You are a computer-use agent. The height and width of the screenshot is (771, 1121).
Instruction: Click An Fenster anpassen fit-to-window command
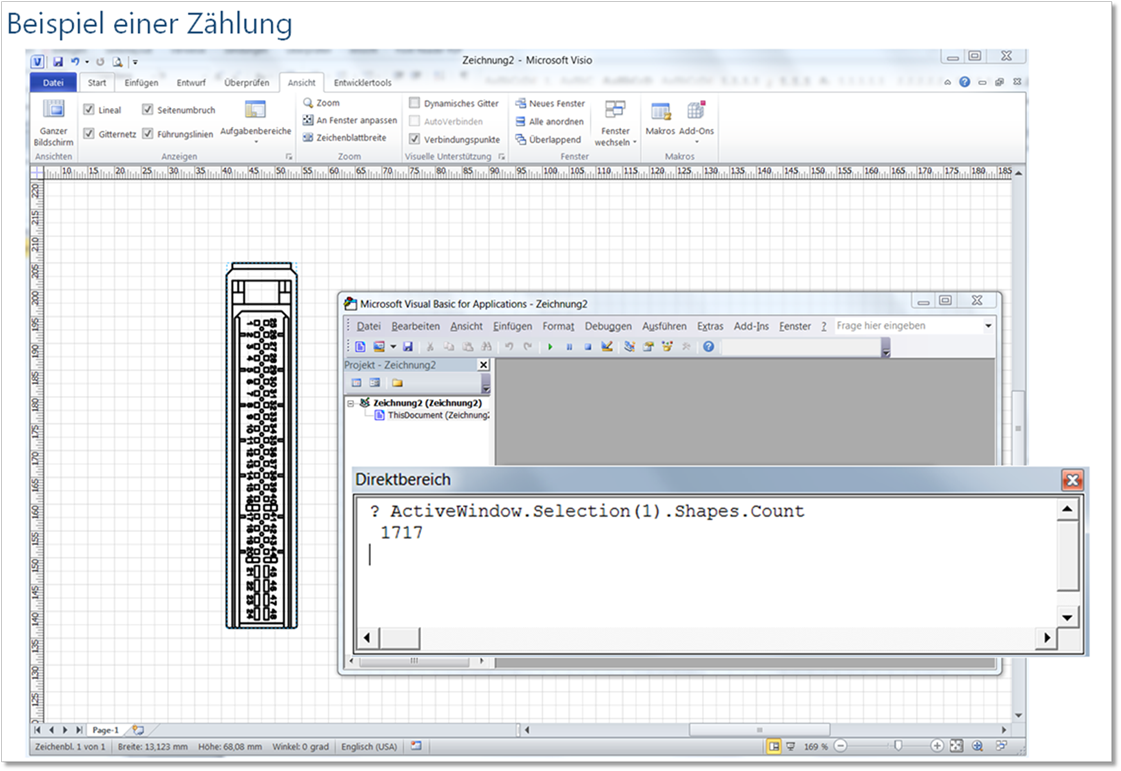[x=350, y=120]
